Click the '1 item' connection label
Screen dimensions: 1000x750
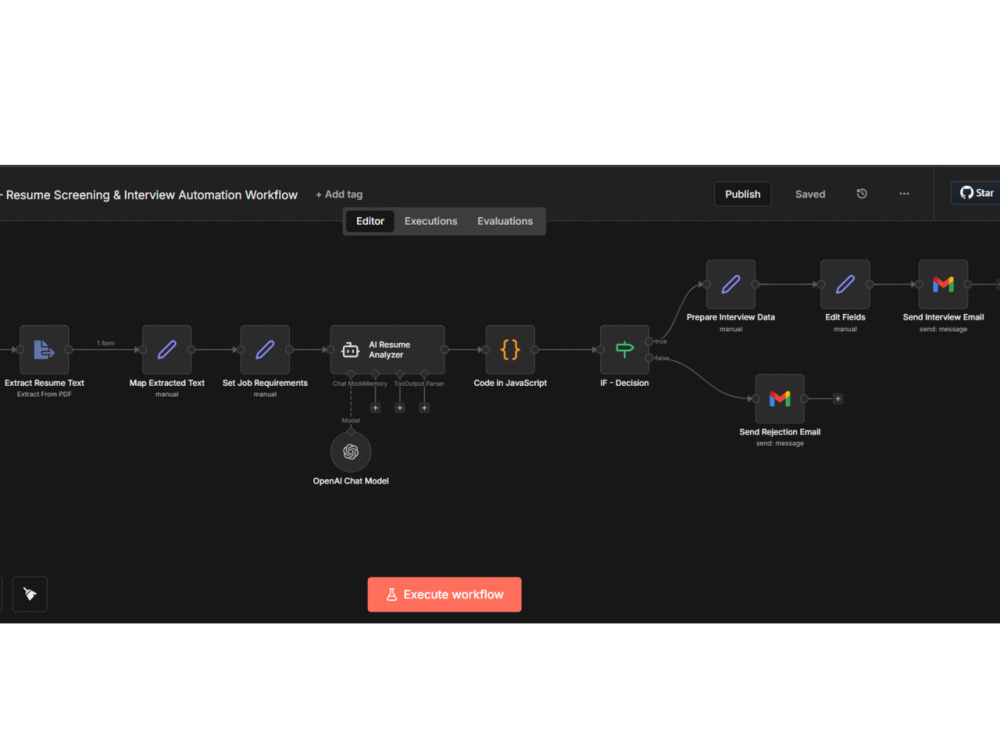[105, 343]
